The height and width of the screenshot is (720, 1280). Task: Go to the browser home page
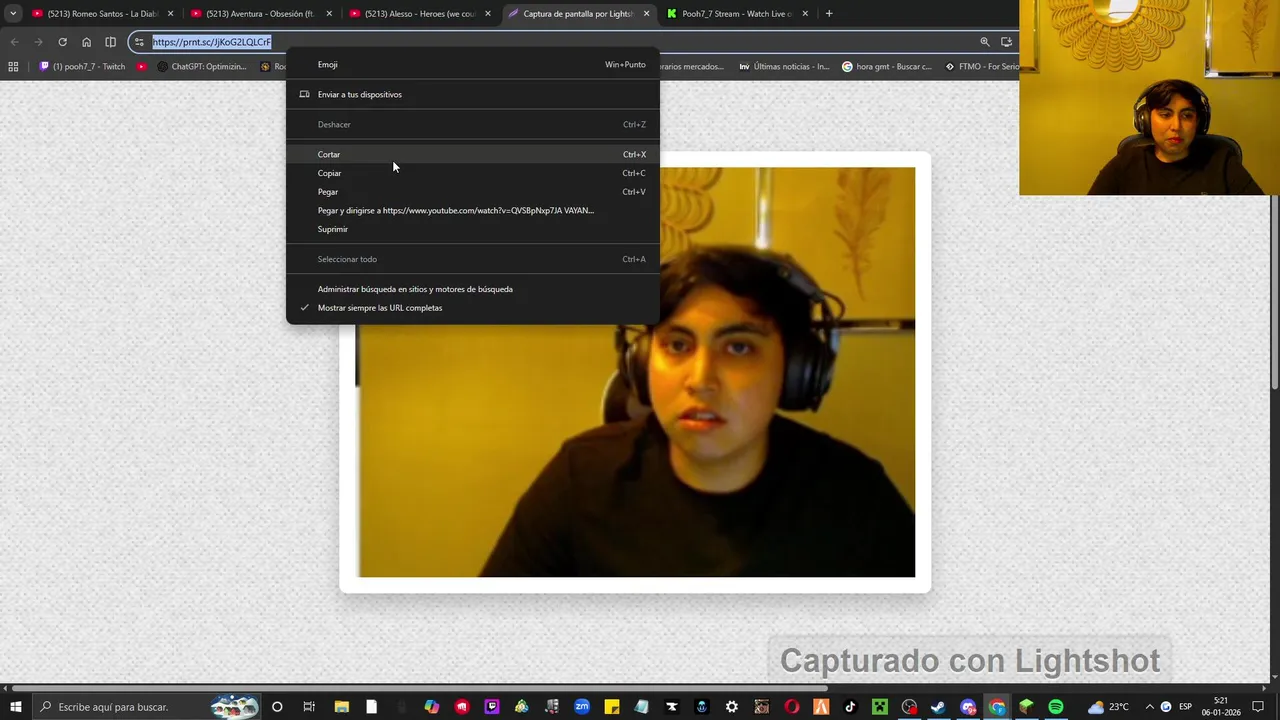pos(86,42)
